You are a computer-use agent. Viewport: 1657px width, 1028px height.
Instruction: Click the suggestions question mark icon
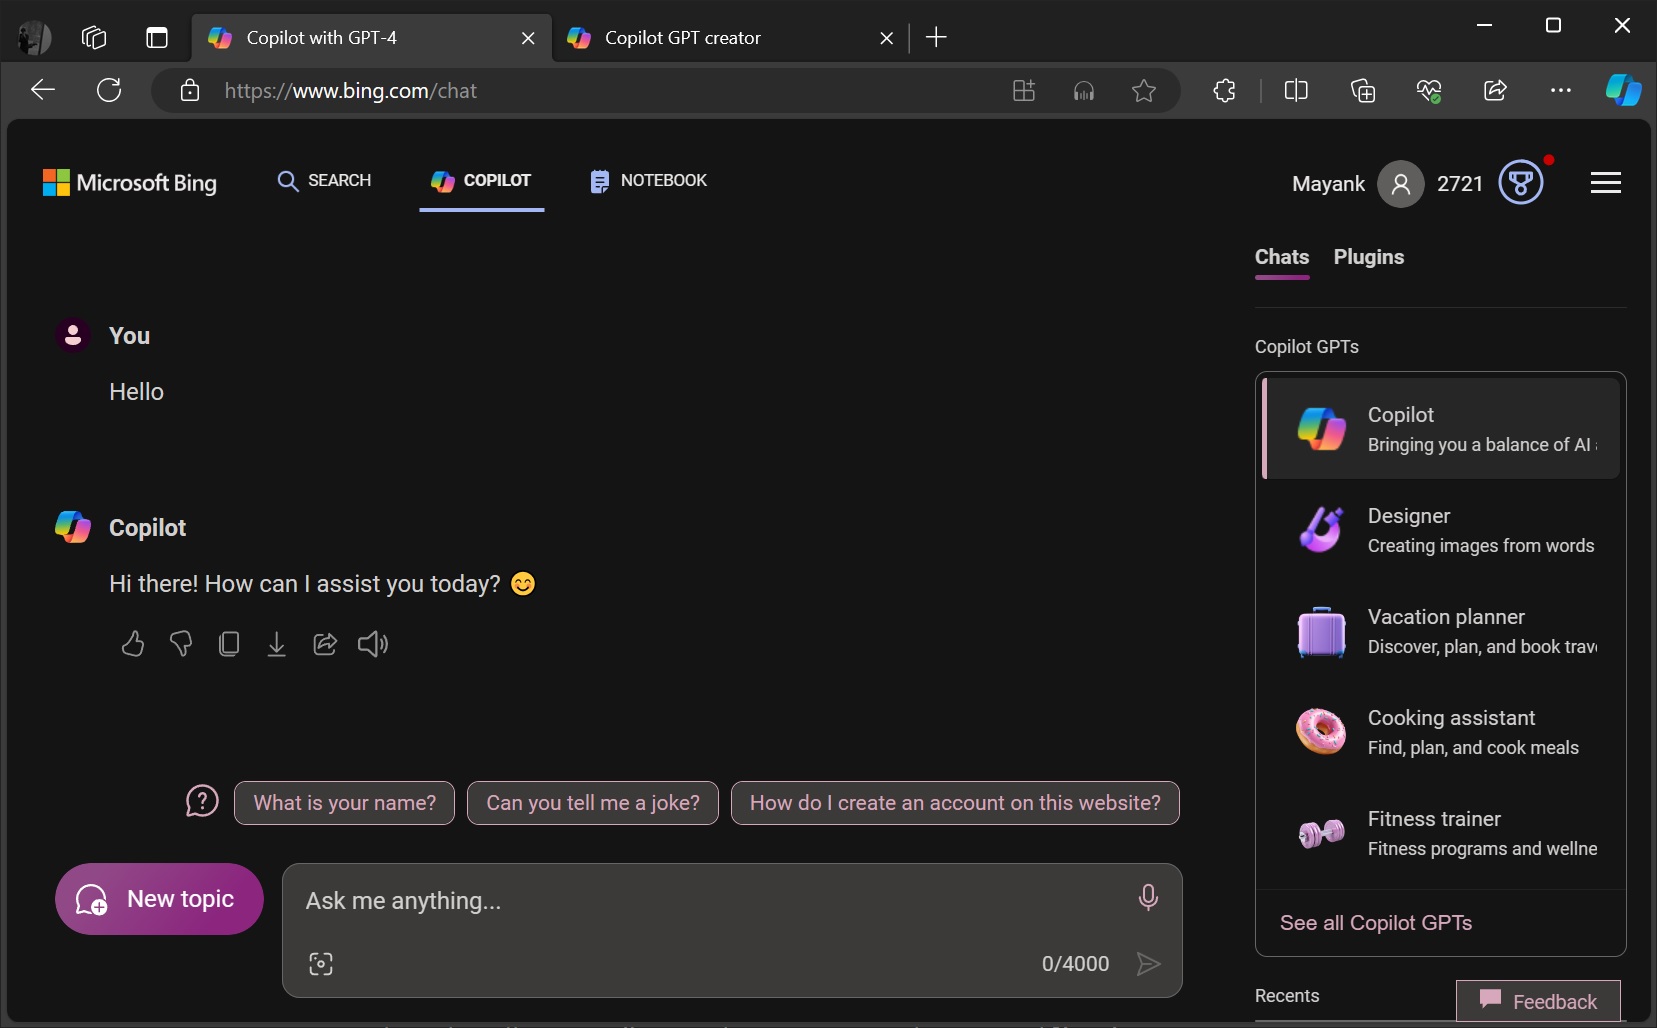pos(202,802)
